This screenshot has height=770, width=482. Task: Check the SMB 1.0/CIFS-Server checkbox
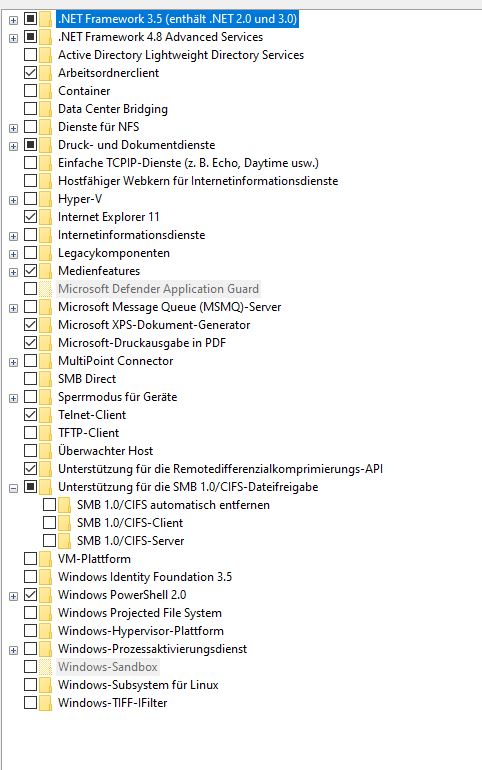49,541
